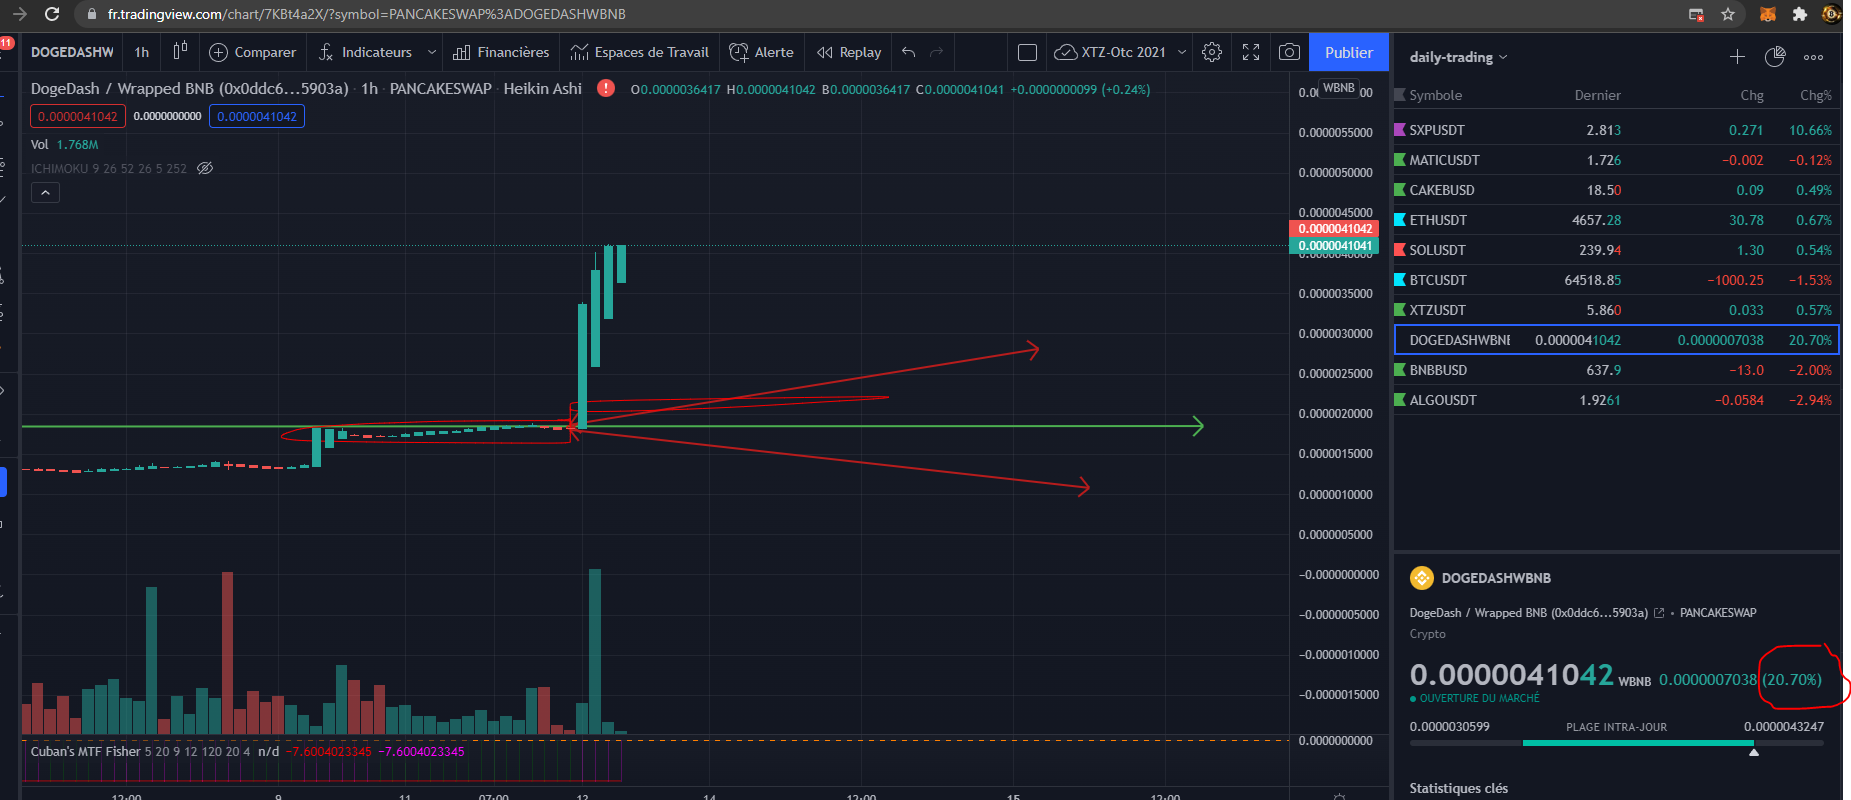Add a symbol to the watchlist

pyautogui.click(x=1737, y=57)
